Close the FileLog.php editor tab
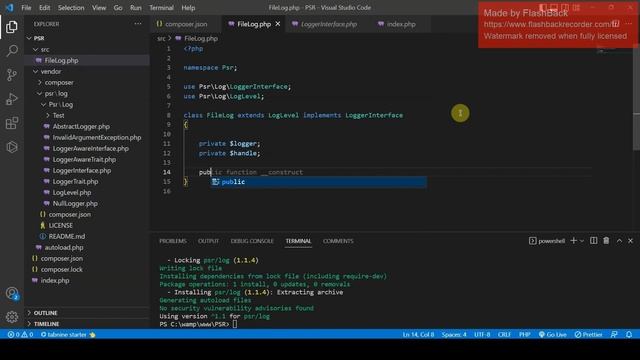The width and height of the screenshot is (640, 360). (x=278, y=24)
